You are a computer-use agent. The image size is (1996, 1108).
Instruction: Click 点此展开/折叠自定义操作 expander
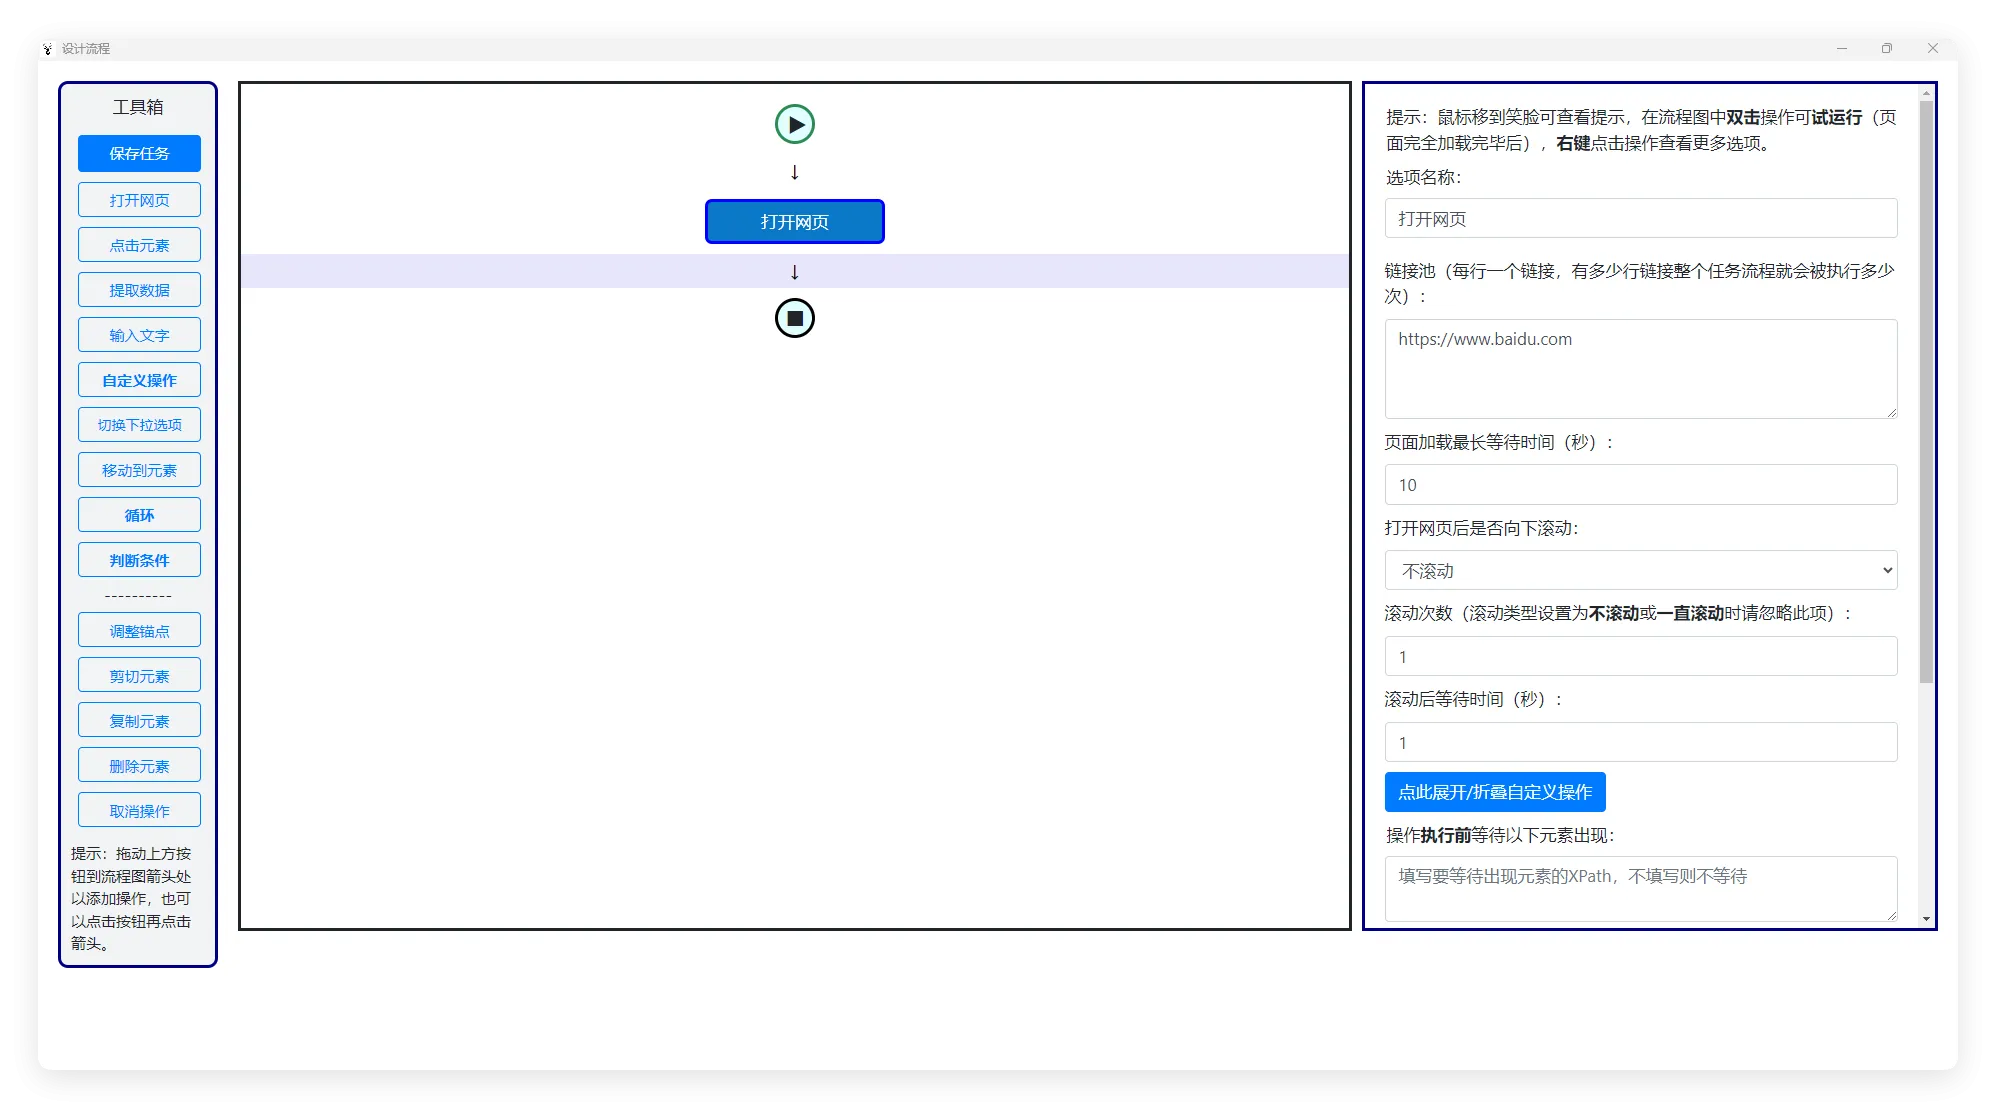coord(1494,792)
